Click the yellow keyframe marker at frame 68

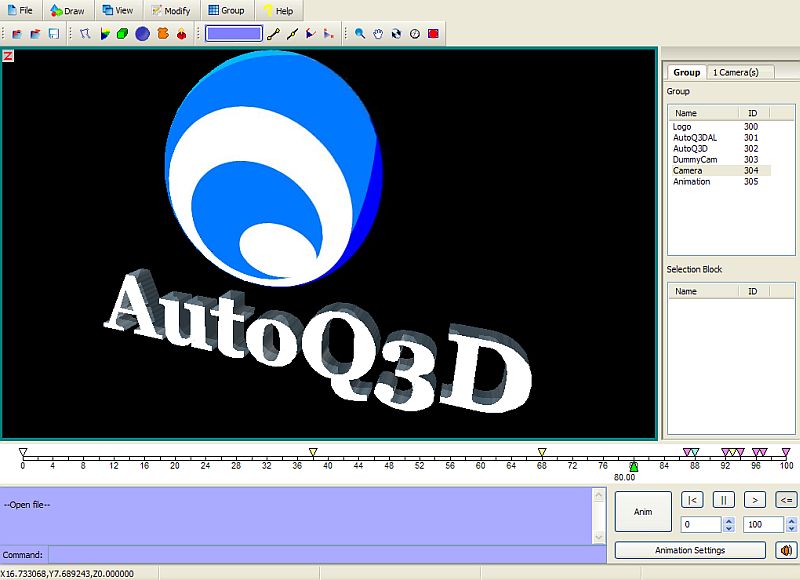[542, 452]
